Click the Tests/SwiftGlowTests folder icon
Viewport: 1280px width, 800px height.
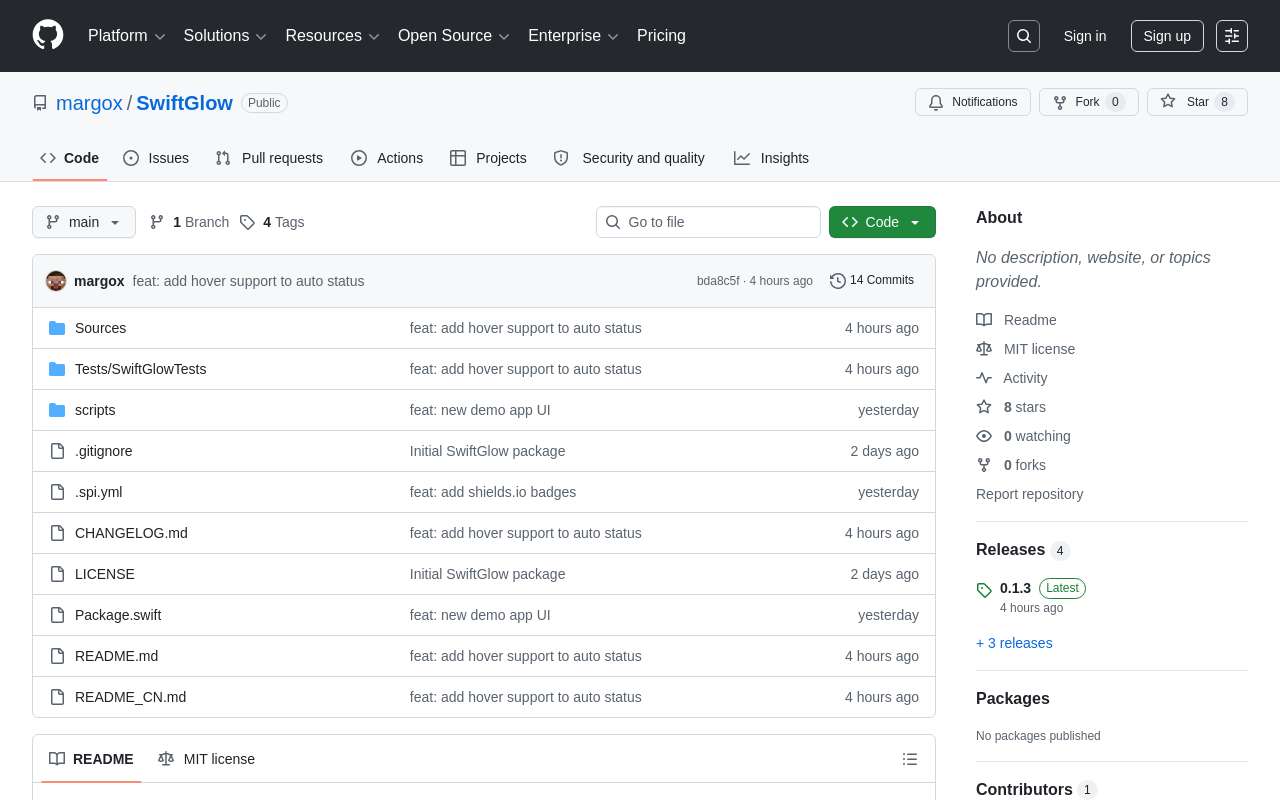click(57, 369)
